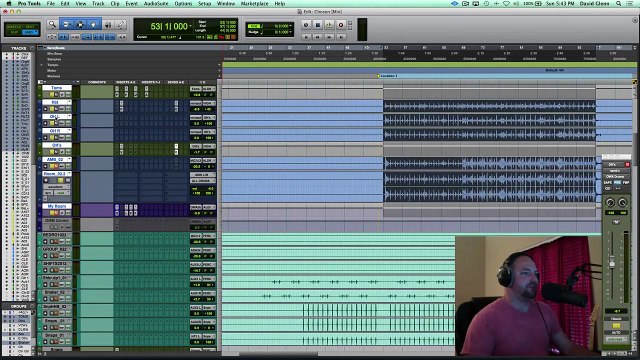The width and height of the screenshot is (640, 360).
Task: Adjust the volume fader in send window
Action: tap(612, 263)
